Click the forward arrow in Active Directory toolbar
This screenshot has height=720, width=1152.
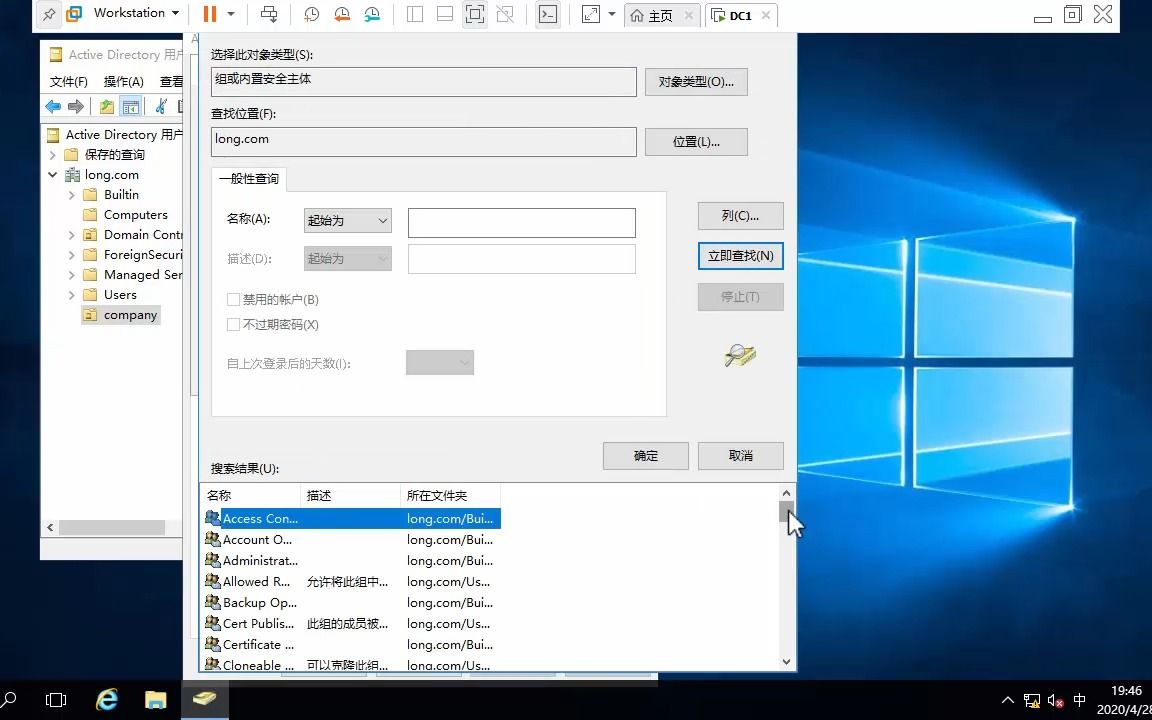pos(76,107)
